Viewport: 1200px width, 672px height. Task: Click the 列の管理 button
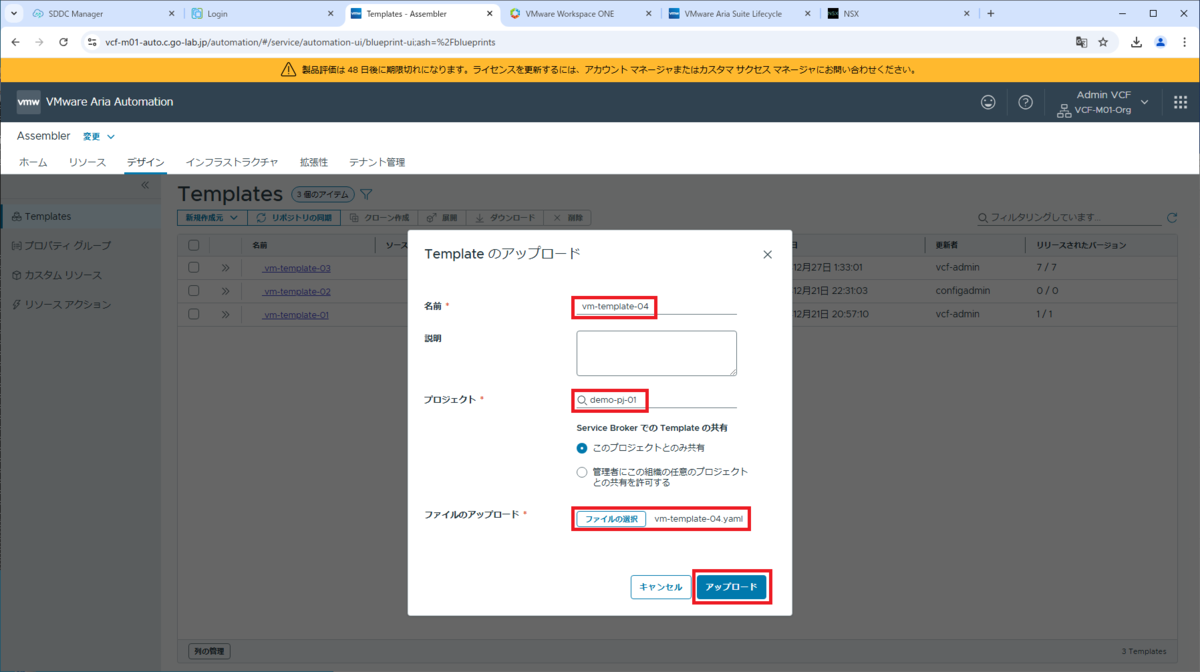coord(209,651)
